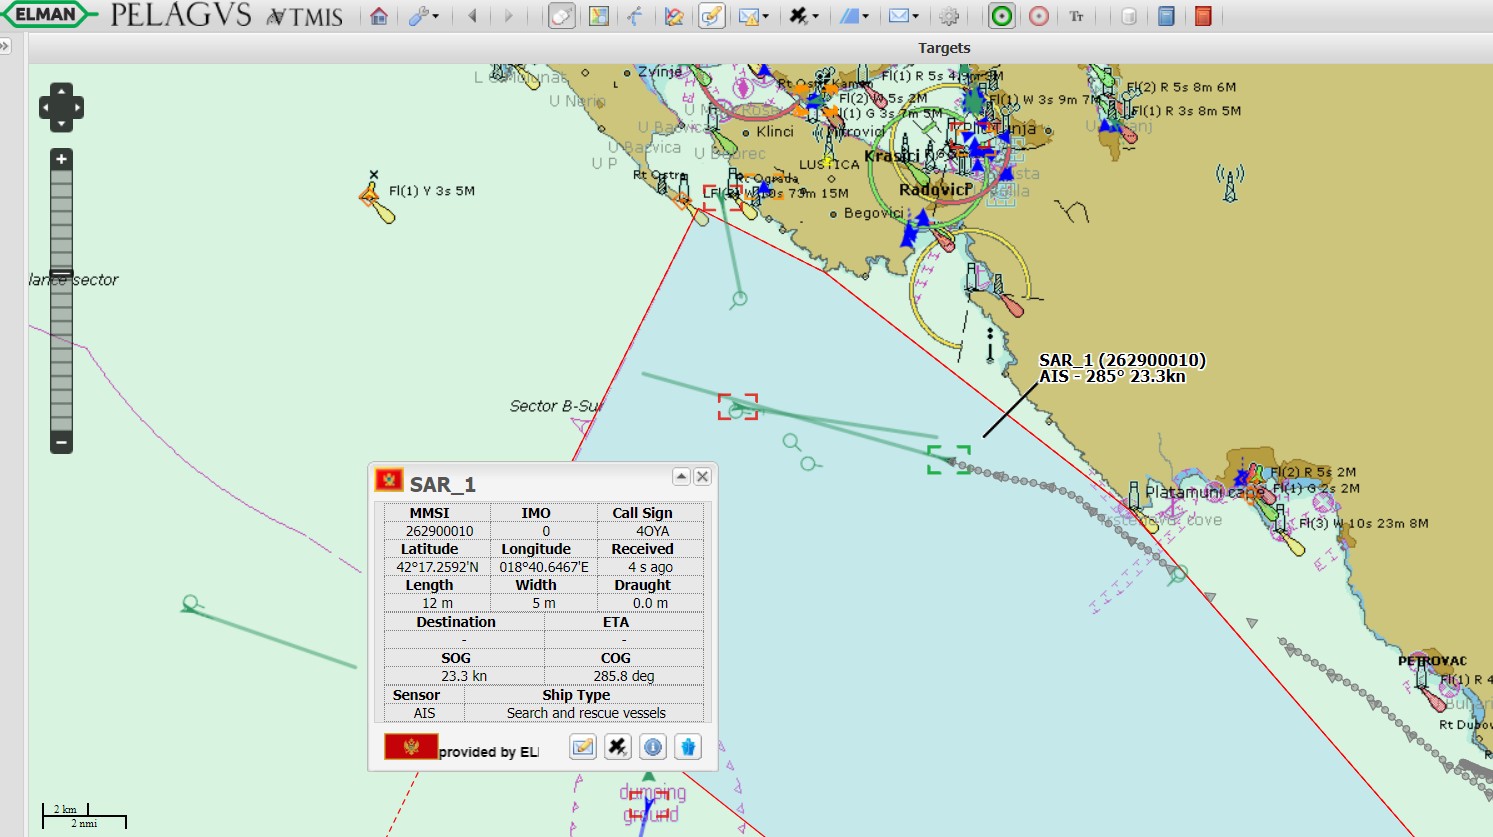Select the route measuring tool

[636, 16]
